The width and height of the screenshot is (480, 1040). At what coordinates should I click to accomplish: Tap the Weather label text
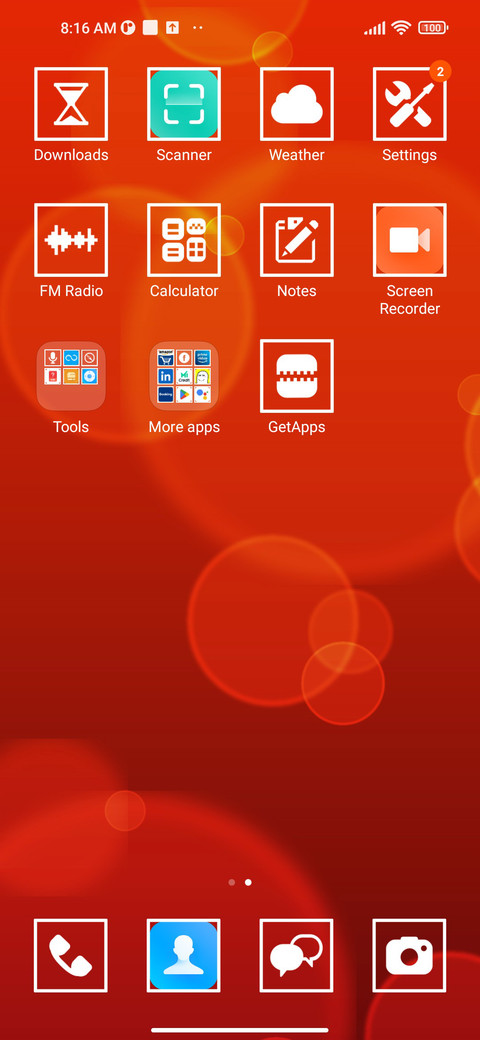click(x=296, y=155)
